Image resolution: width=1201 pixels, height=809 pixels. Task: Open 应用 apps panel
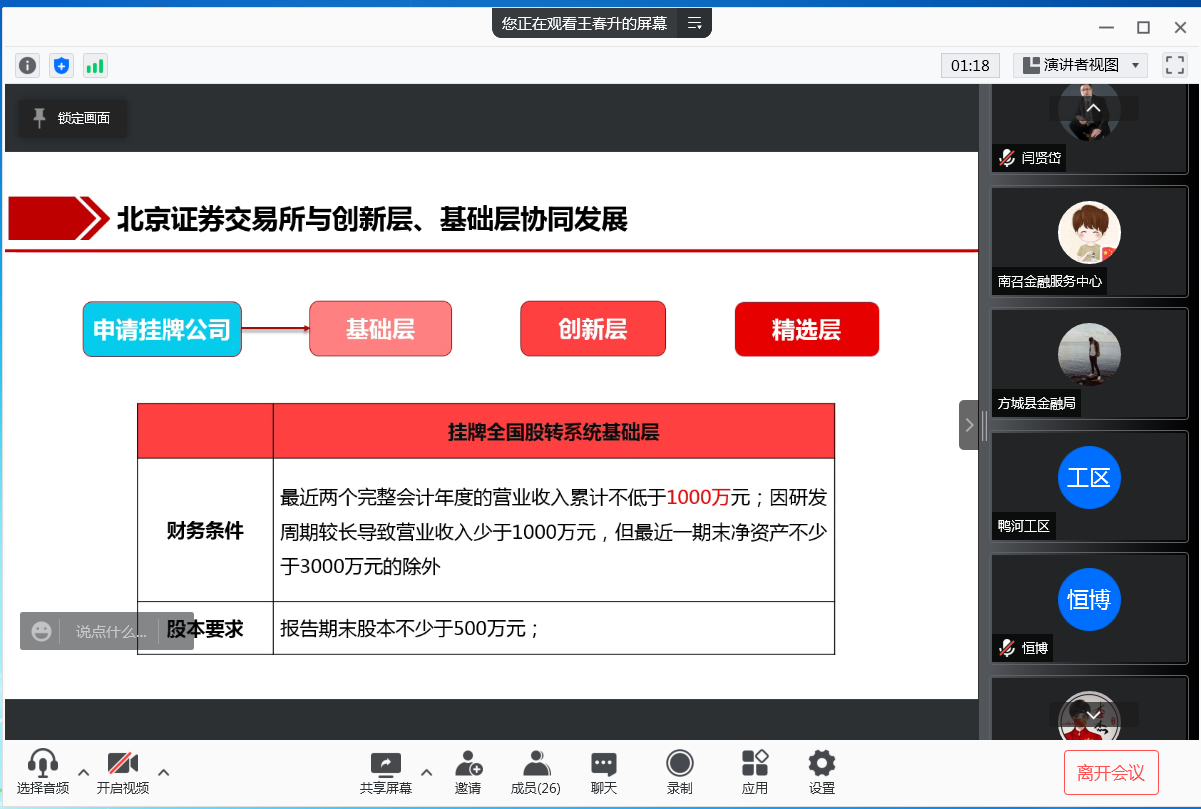tap(755, 773)
